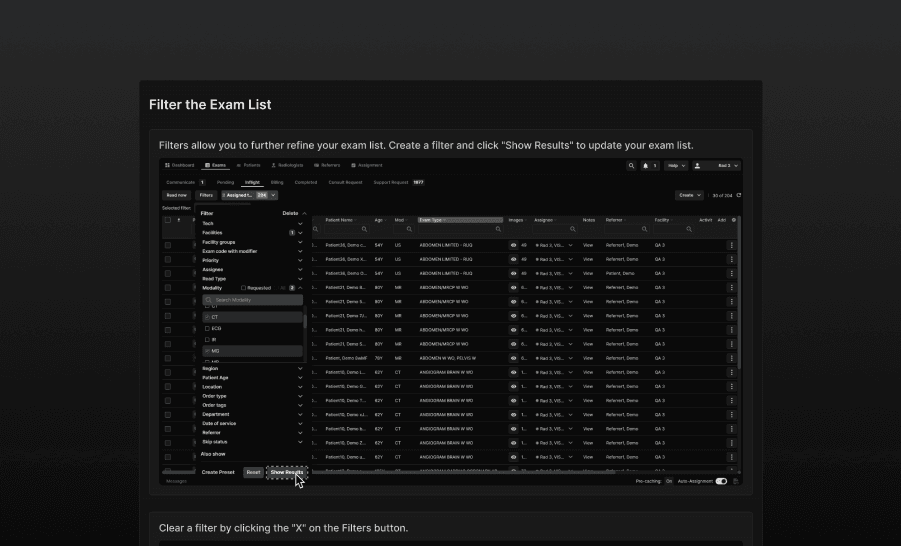The height and width of the screenshot is (546, 901).
Task: Click search icon in Mod column filter
Action: click(409, 229)
